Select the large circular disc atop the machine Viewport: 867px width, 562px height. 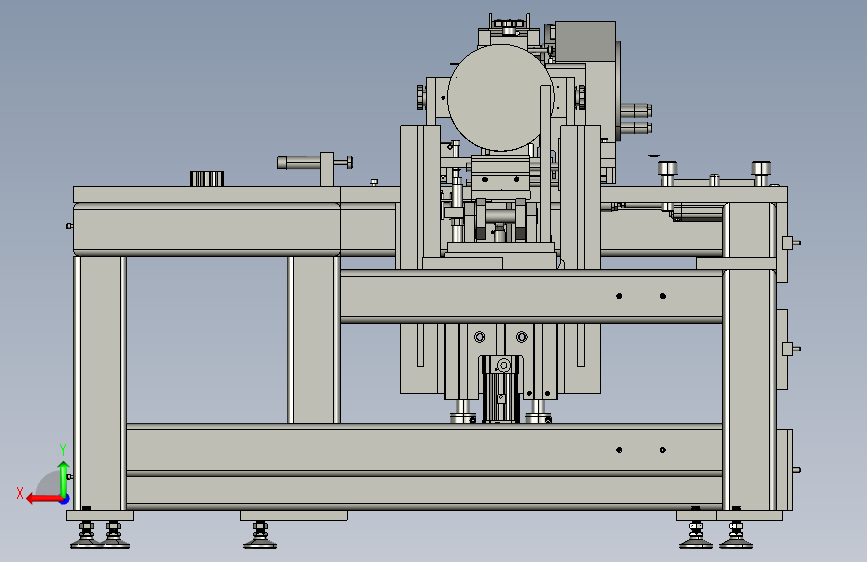point(500,98)
